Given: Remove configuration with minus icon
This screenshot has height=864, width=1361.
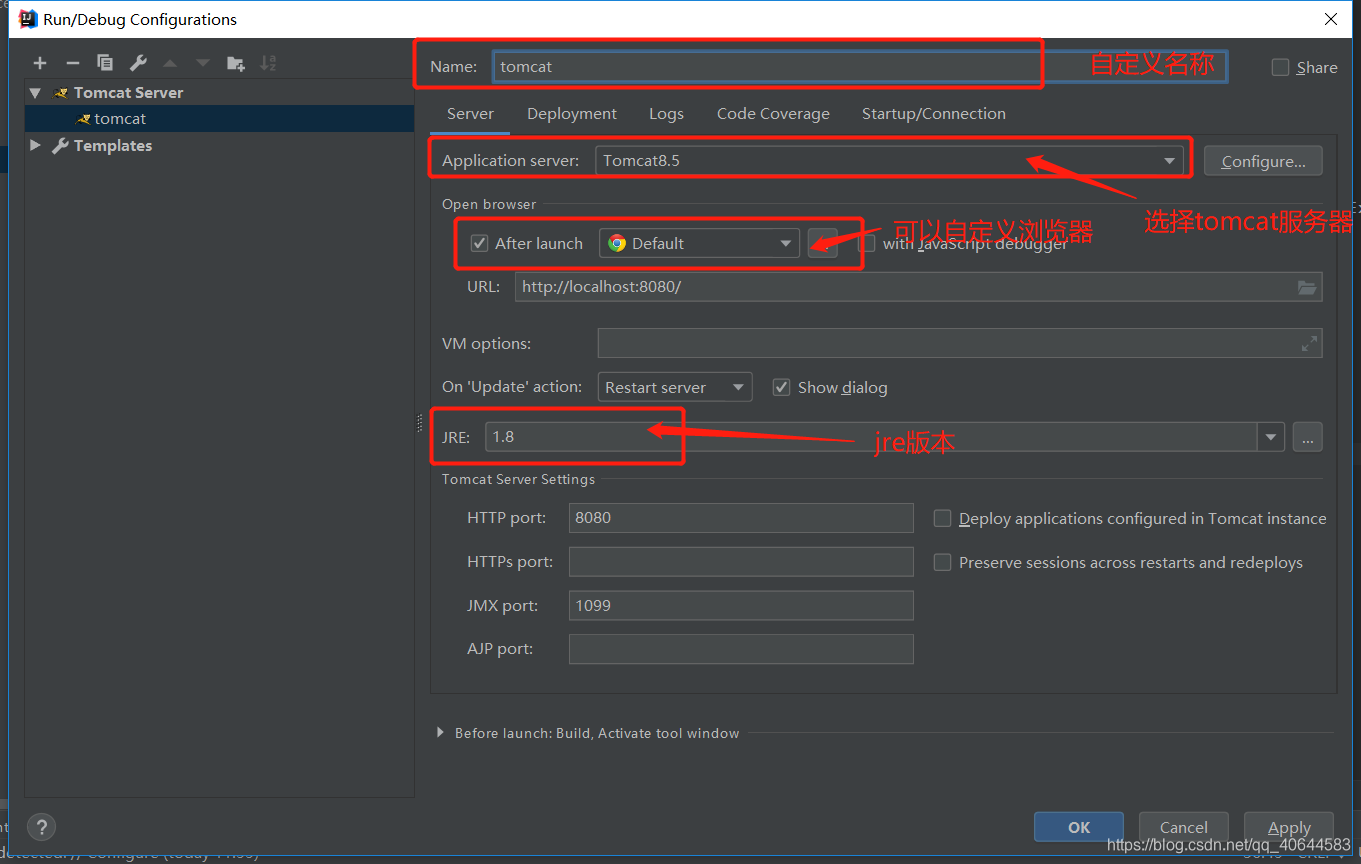Looking at the screenshot, I should (x=72, y=63).
